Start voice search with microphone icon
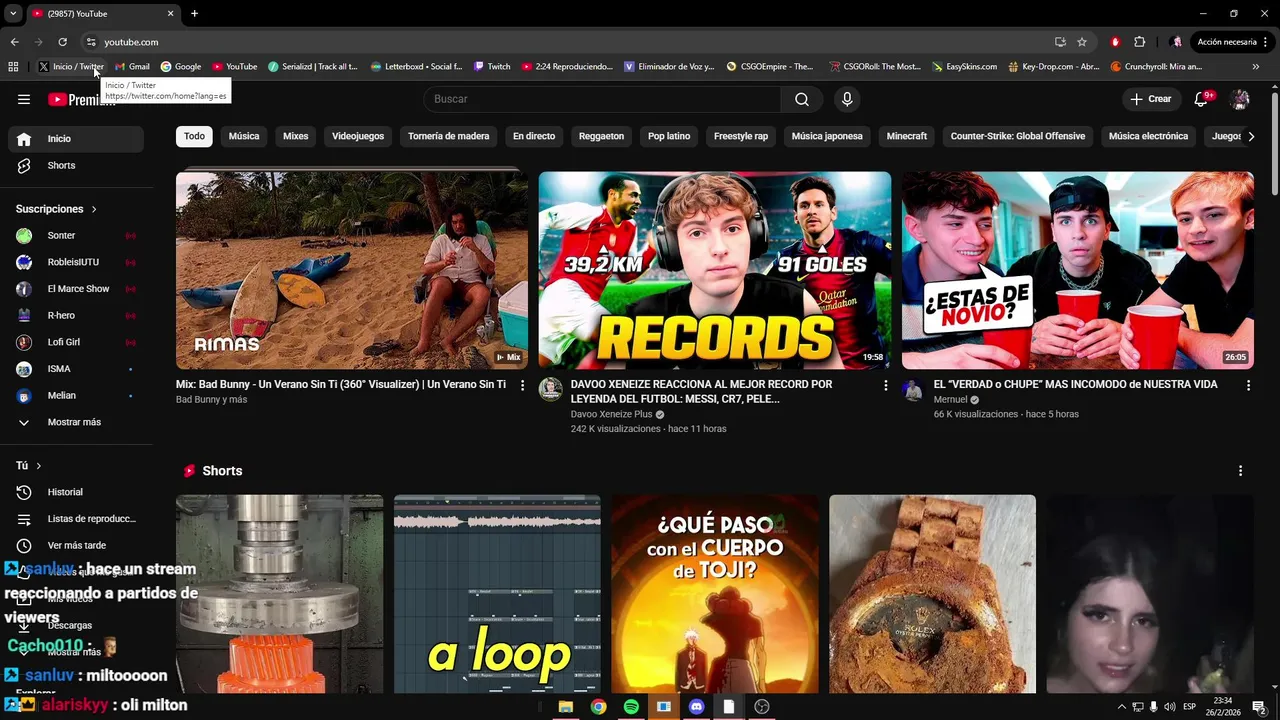 click(x=847, y=99)
